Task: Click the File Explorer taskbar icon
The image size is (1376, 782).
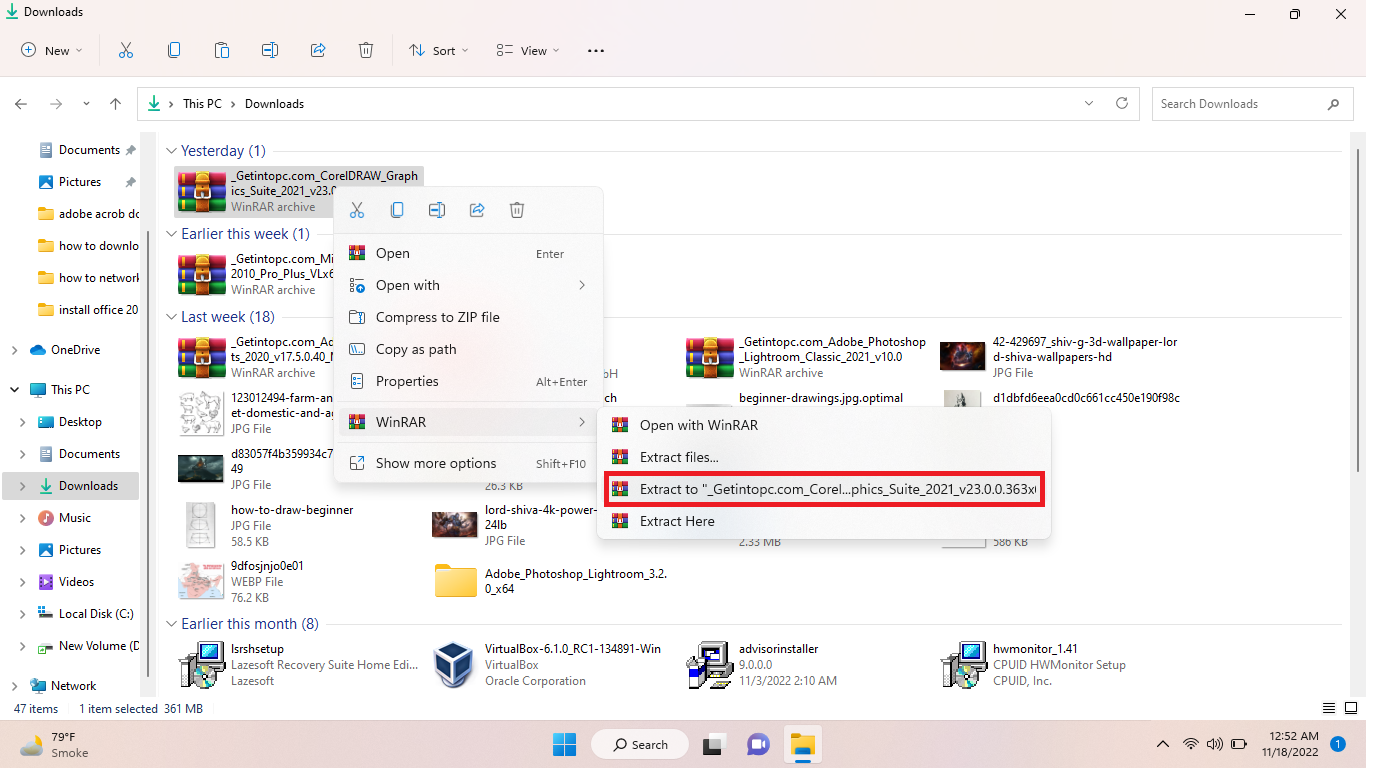Action: click(803, 745)
